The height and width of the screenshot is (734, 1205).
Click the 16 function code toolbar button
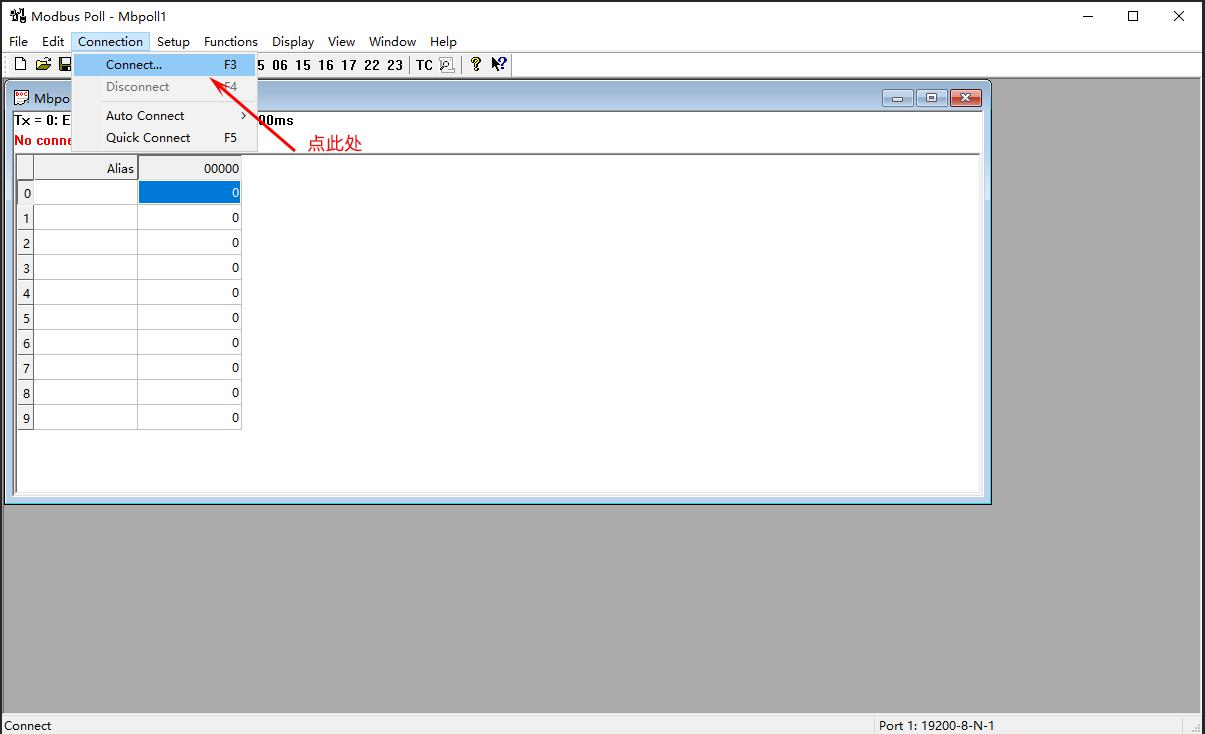pyautogui.click(x=326, y=65)
